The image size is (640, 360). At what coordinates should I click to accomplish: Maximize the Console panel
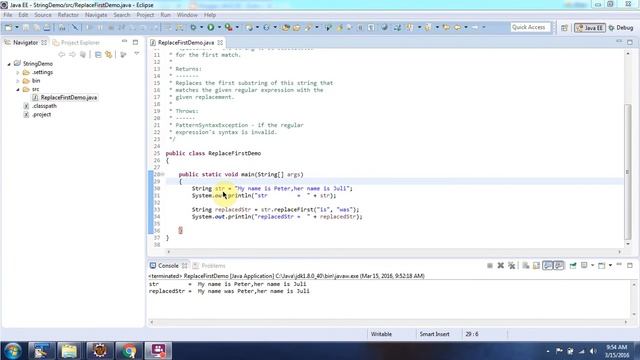[x=630, y=265]
